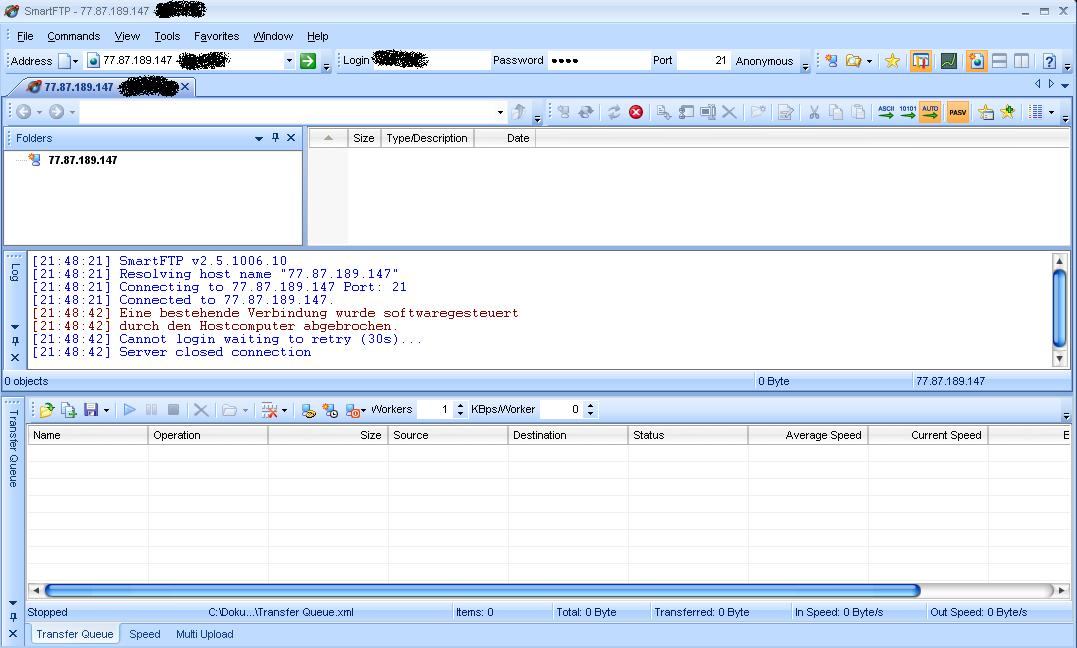Pin the Log panel
Screen dimensions: 1077x648
[x=15, y=341]
